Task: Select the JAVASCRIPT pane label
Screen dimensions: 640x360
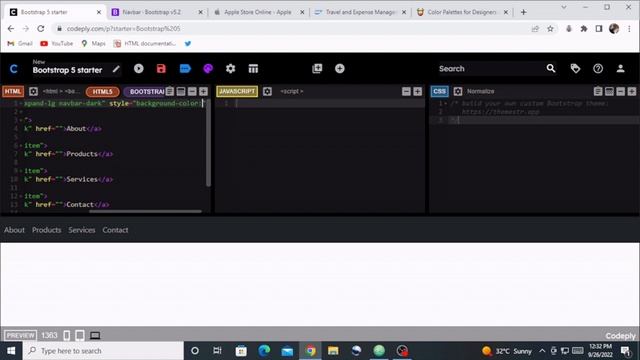Action: pos(237,91)
